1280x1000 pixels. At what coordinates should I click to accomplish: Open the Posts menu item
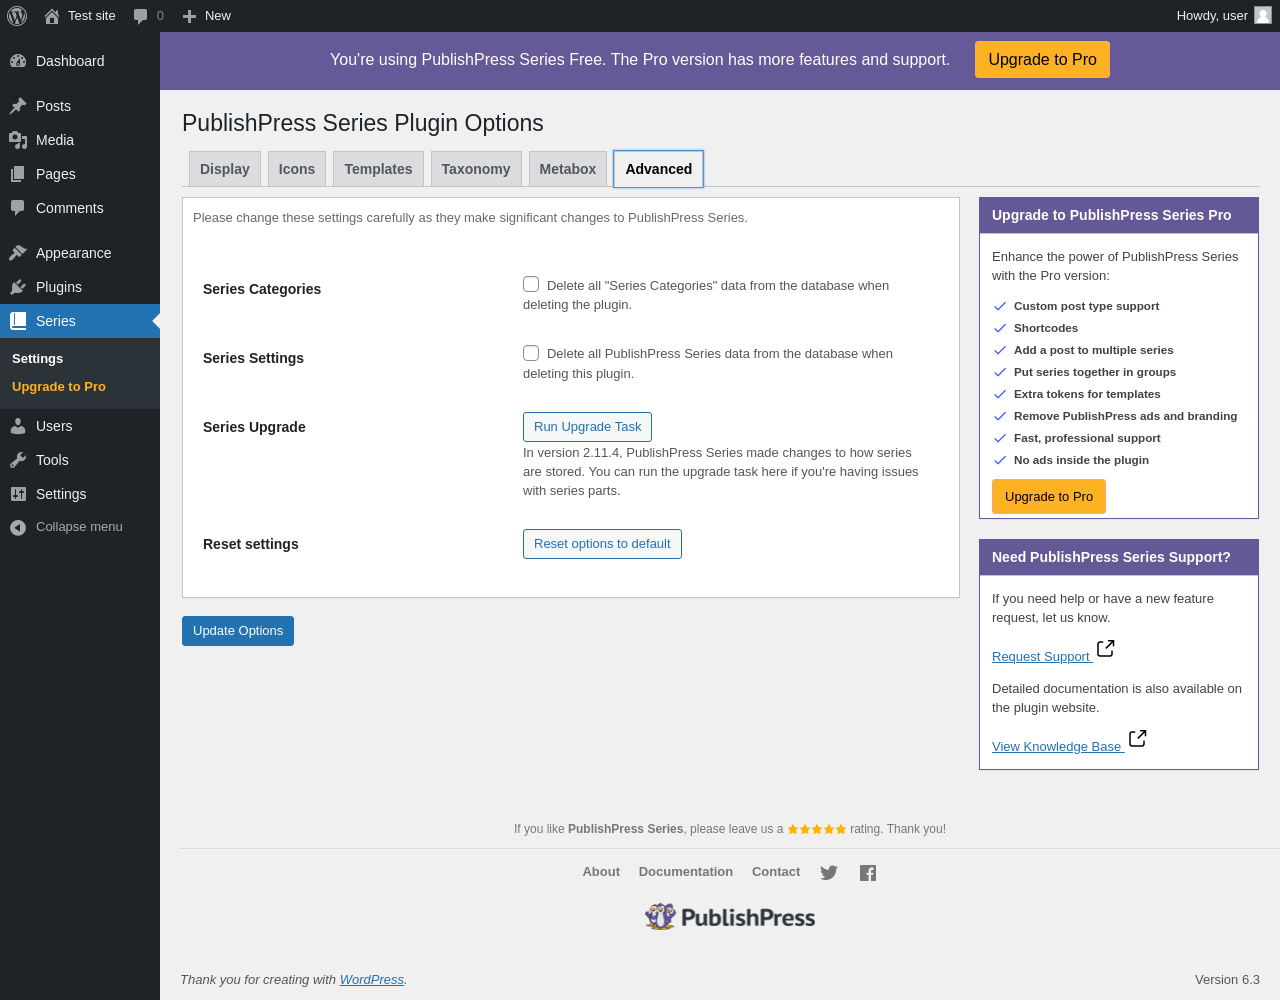(80, 106)
